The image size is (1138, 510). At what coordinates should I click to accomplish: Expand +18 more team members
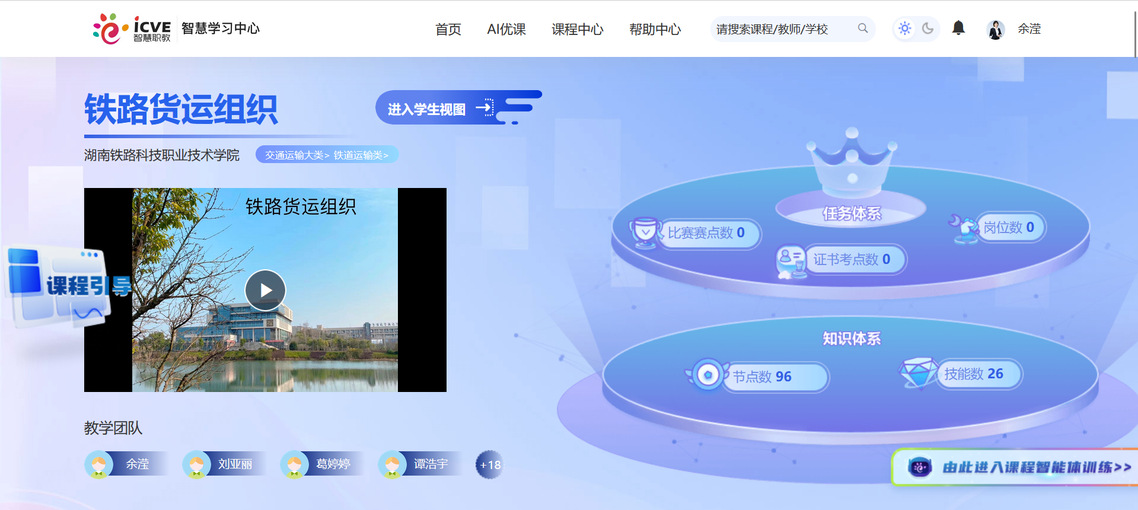[489, 464]
